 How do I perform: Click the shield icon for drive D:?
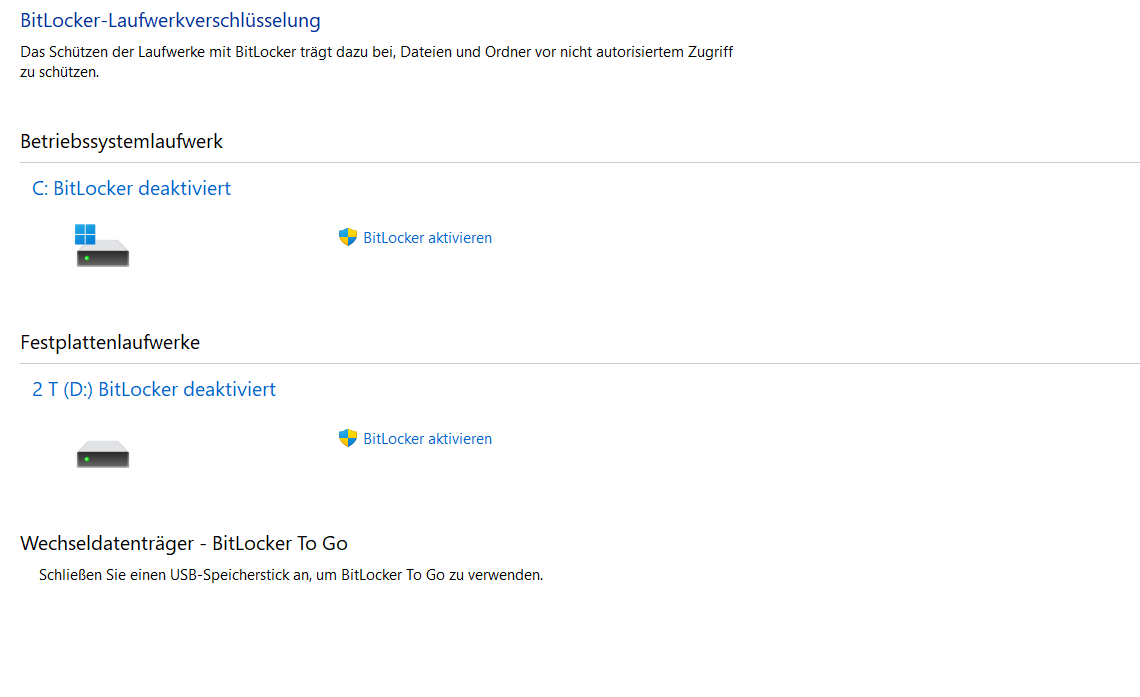click(x=348, y=438)
